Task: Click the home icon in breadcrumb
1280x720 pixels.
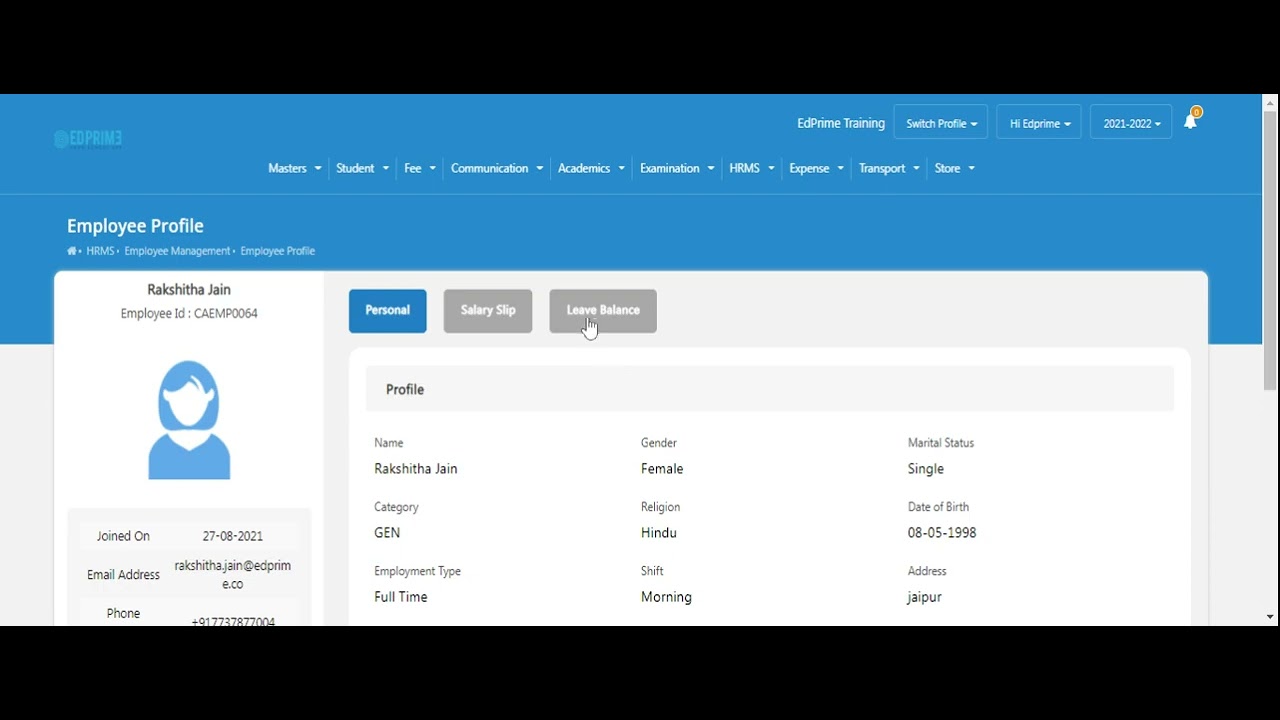Action: click(72, 251)
